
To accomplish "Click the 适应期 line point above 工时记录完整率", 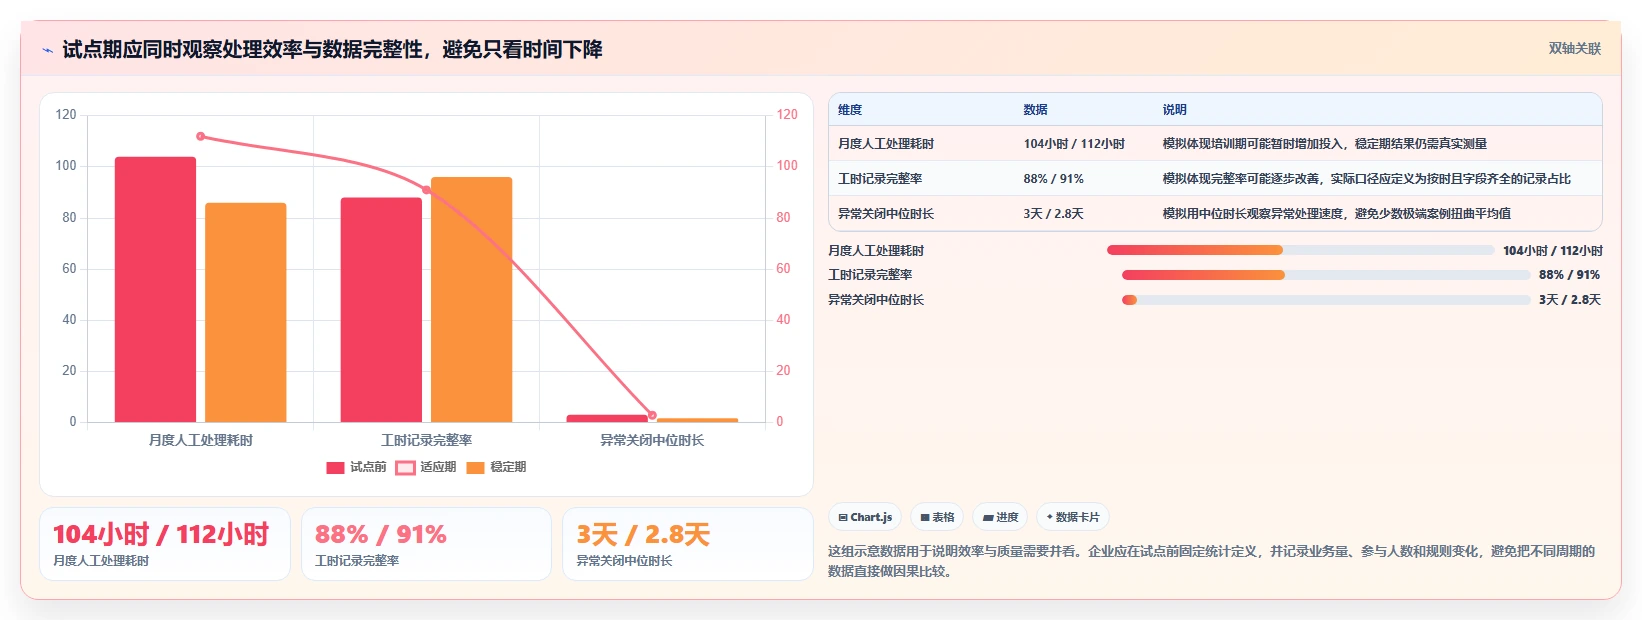I will click(x=427, y=190).
